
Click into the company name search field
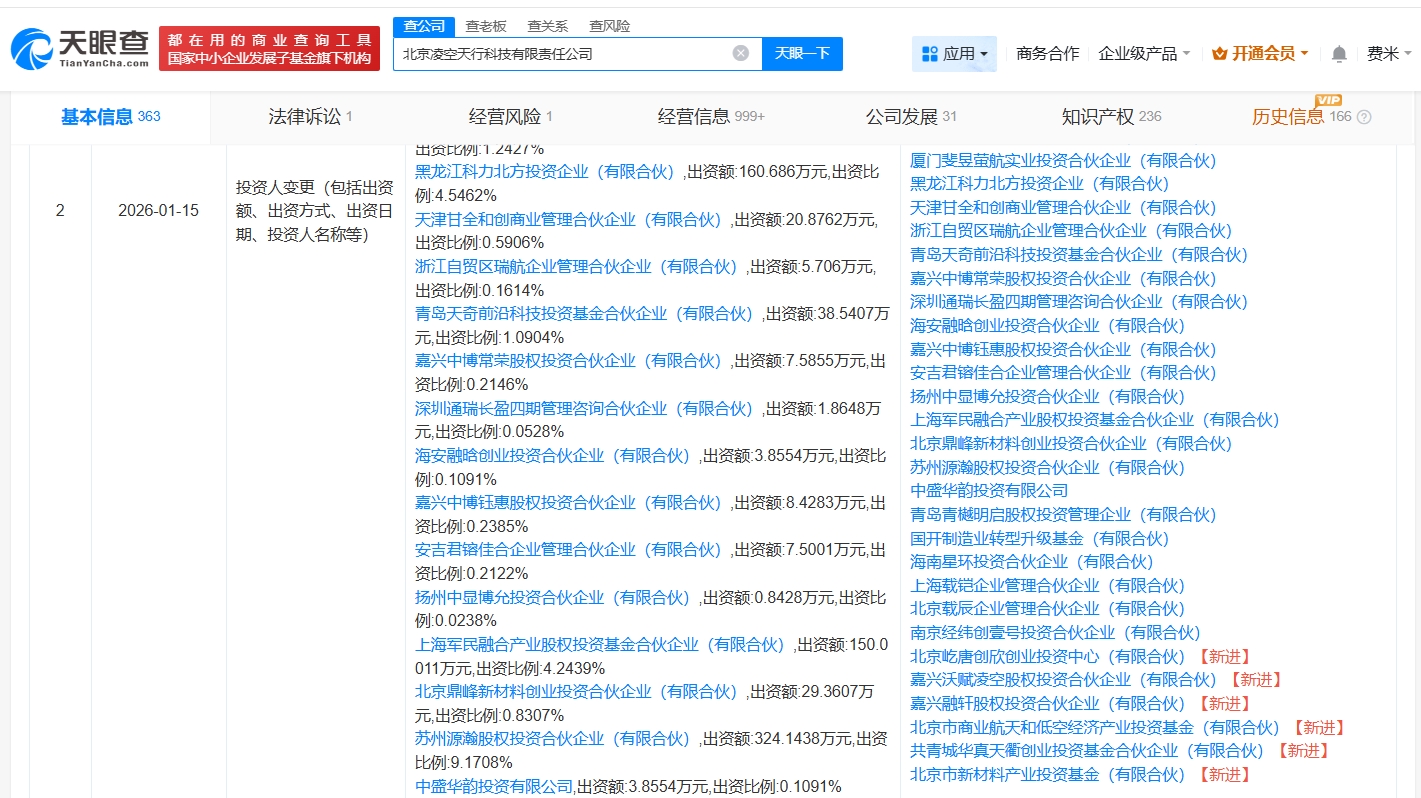[565, 54]
